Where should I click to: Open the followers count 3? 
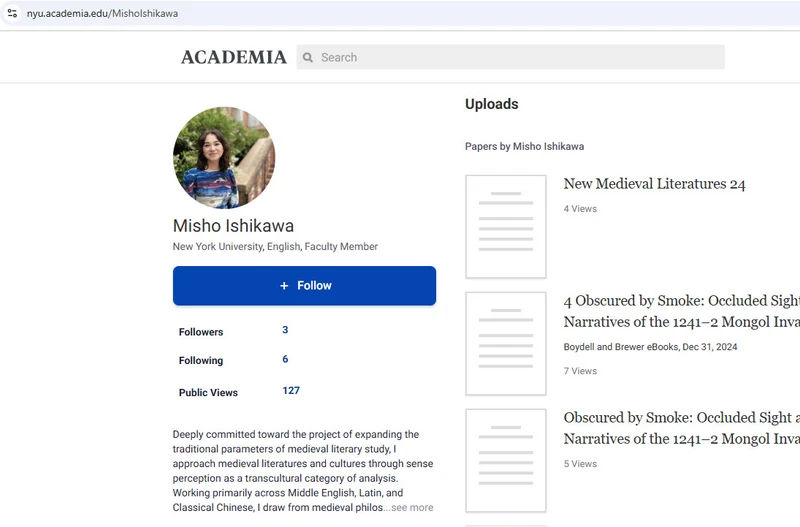[x=285, y=330]
